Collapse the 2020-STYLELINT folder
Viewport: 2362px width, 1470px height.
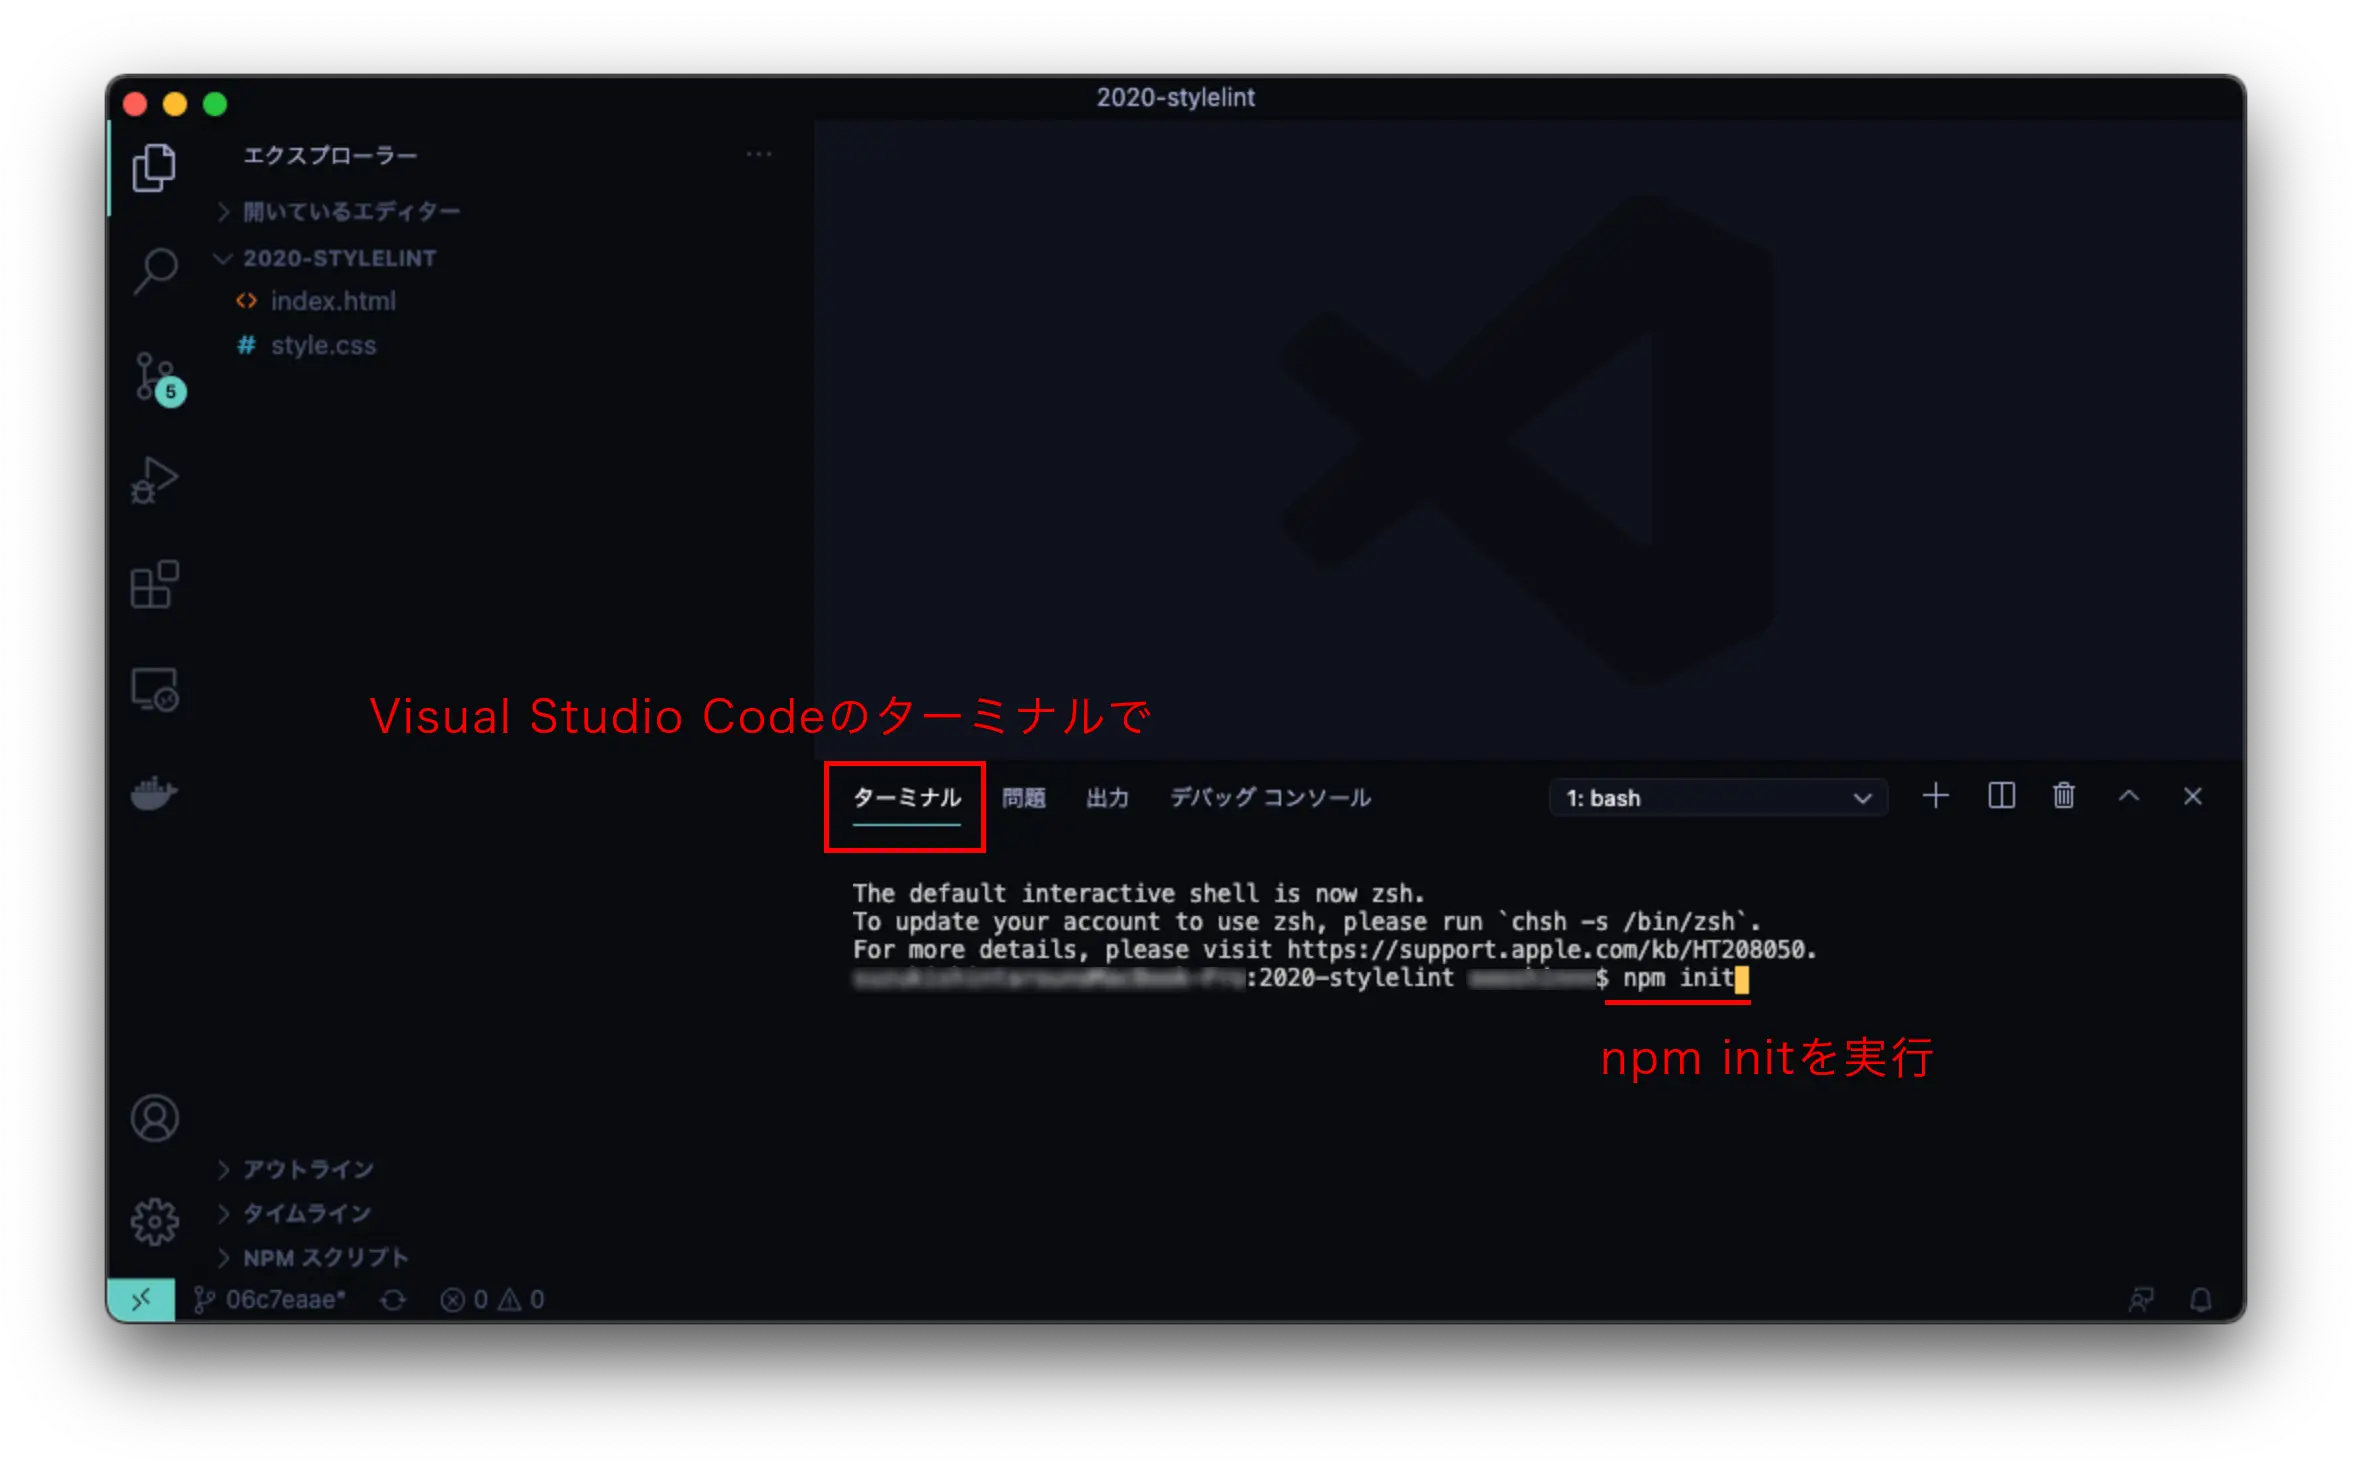click(x=338, y=258)
